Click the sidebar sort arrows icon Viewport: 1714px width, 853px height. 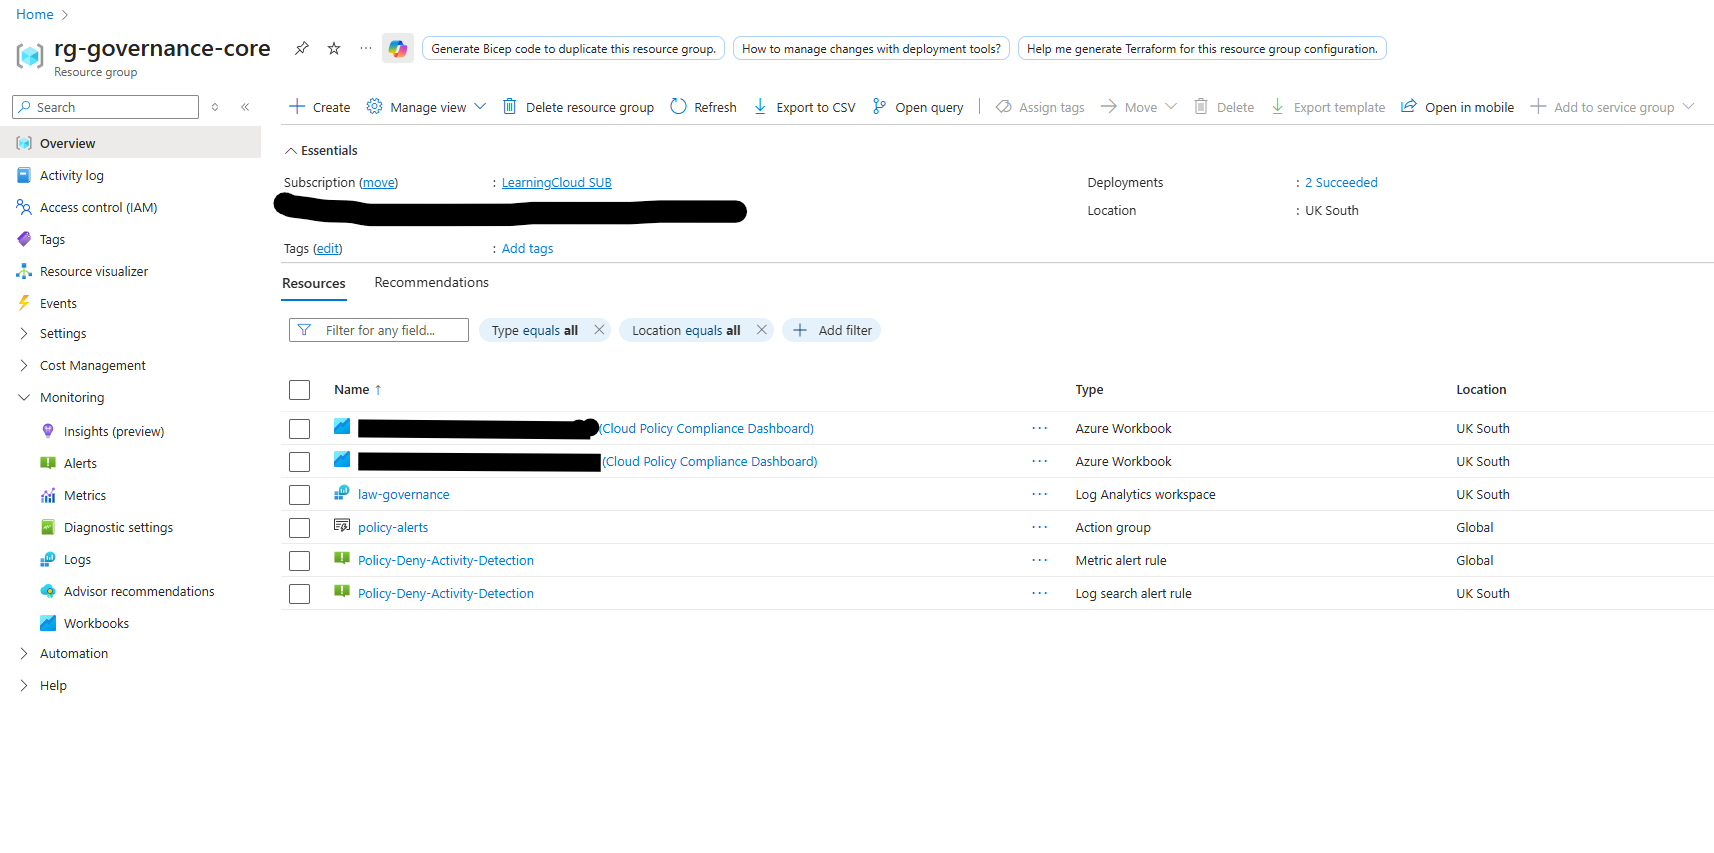coord(215,107)
